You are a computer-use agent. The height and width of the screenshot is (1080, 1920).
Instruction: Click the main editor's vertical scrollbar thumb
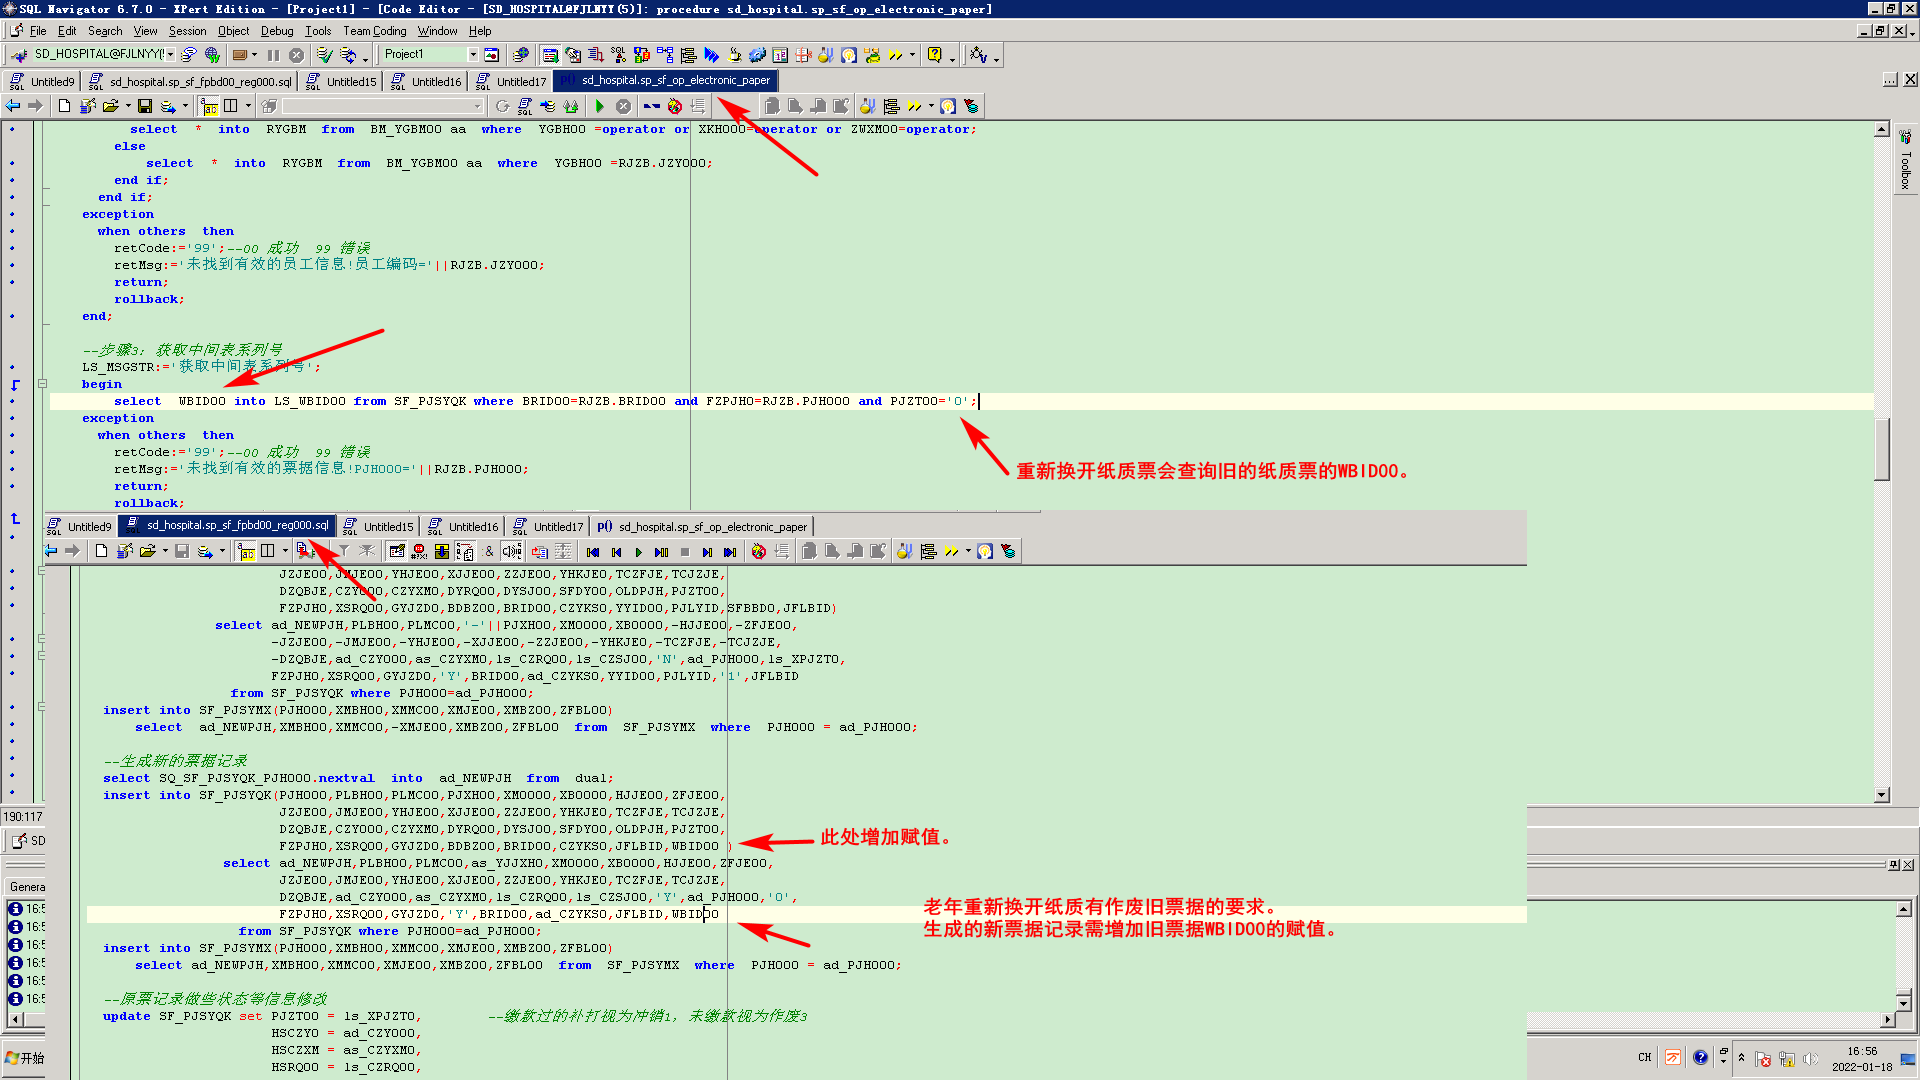[x=1881, y=447]
